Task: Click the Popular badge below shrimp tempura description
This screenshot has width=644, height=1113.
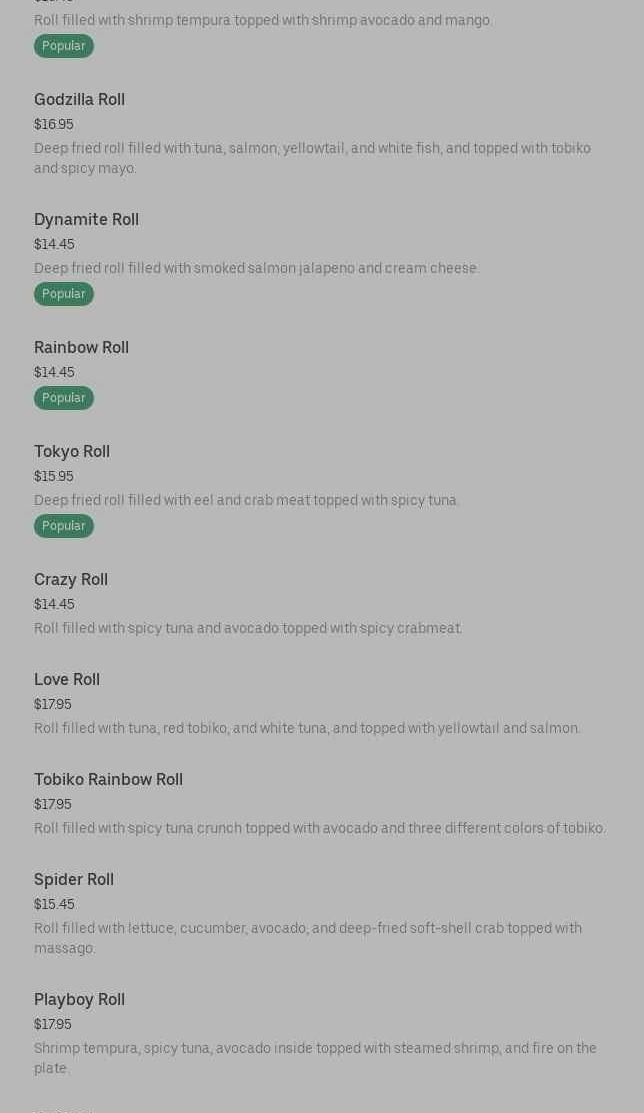Action: pos(64,46)
